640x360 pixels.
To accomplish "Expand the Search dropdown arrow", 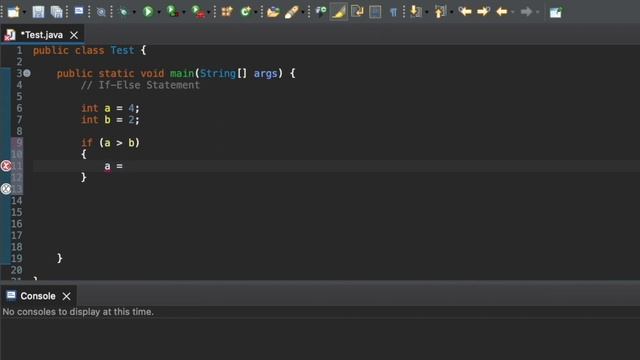I will tap(303, 12).
